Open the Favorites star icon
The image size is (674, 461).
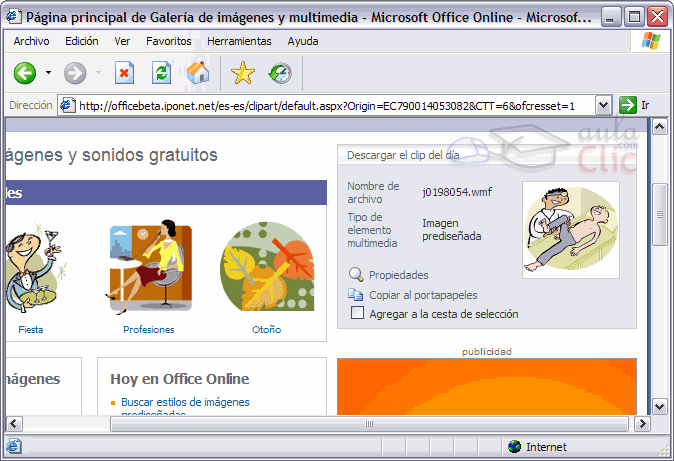[x=243, y=73]
